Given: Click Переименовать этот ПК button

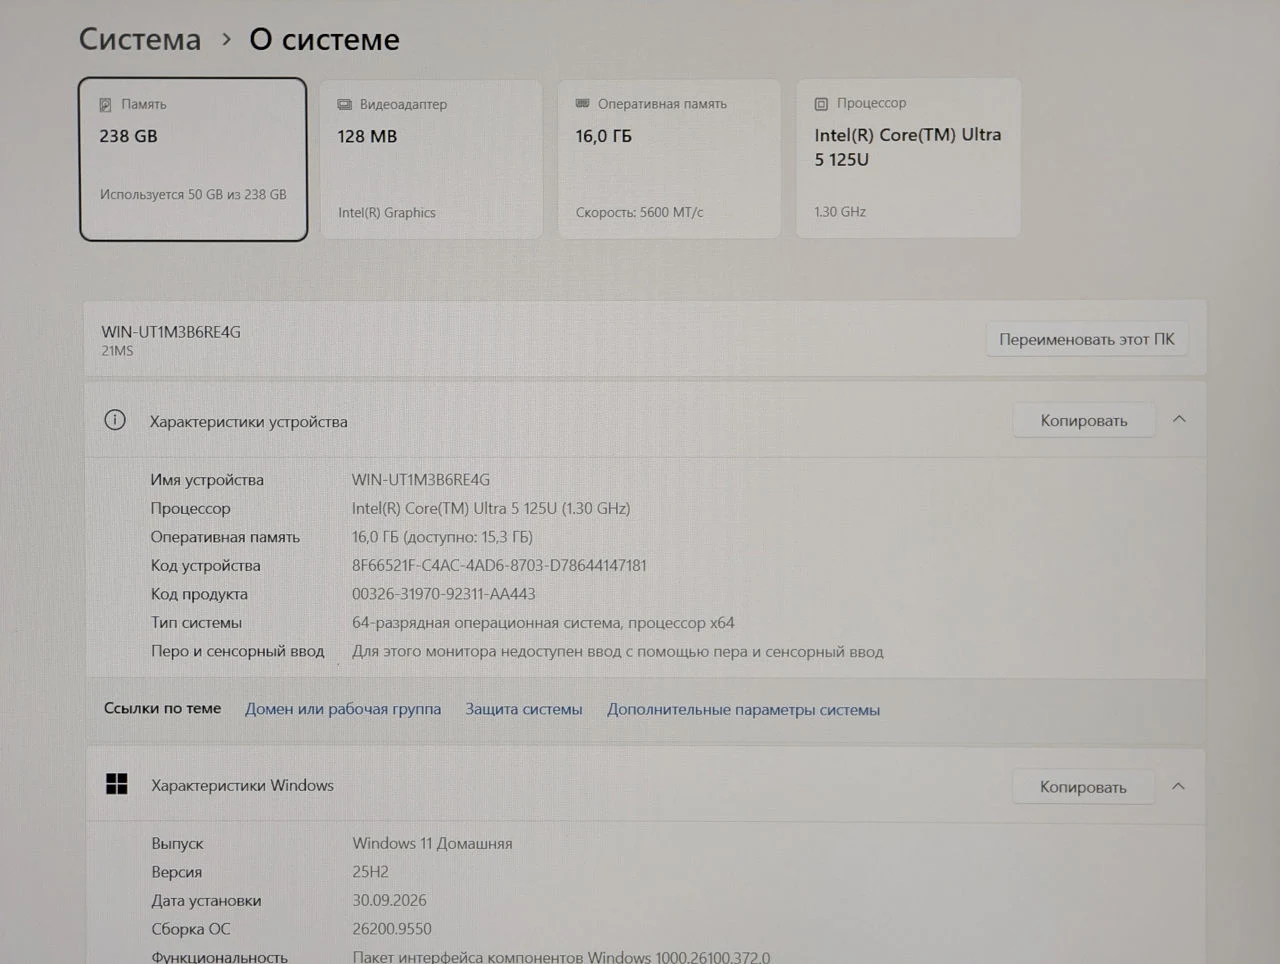Looking at the screenshot, I should coord(1087,339).
